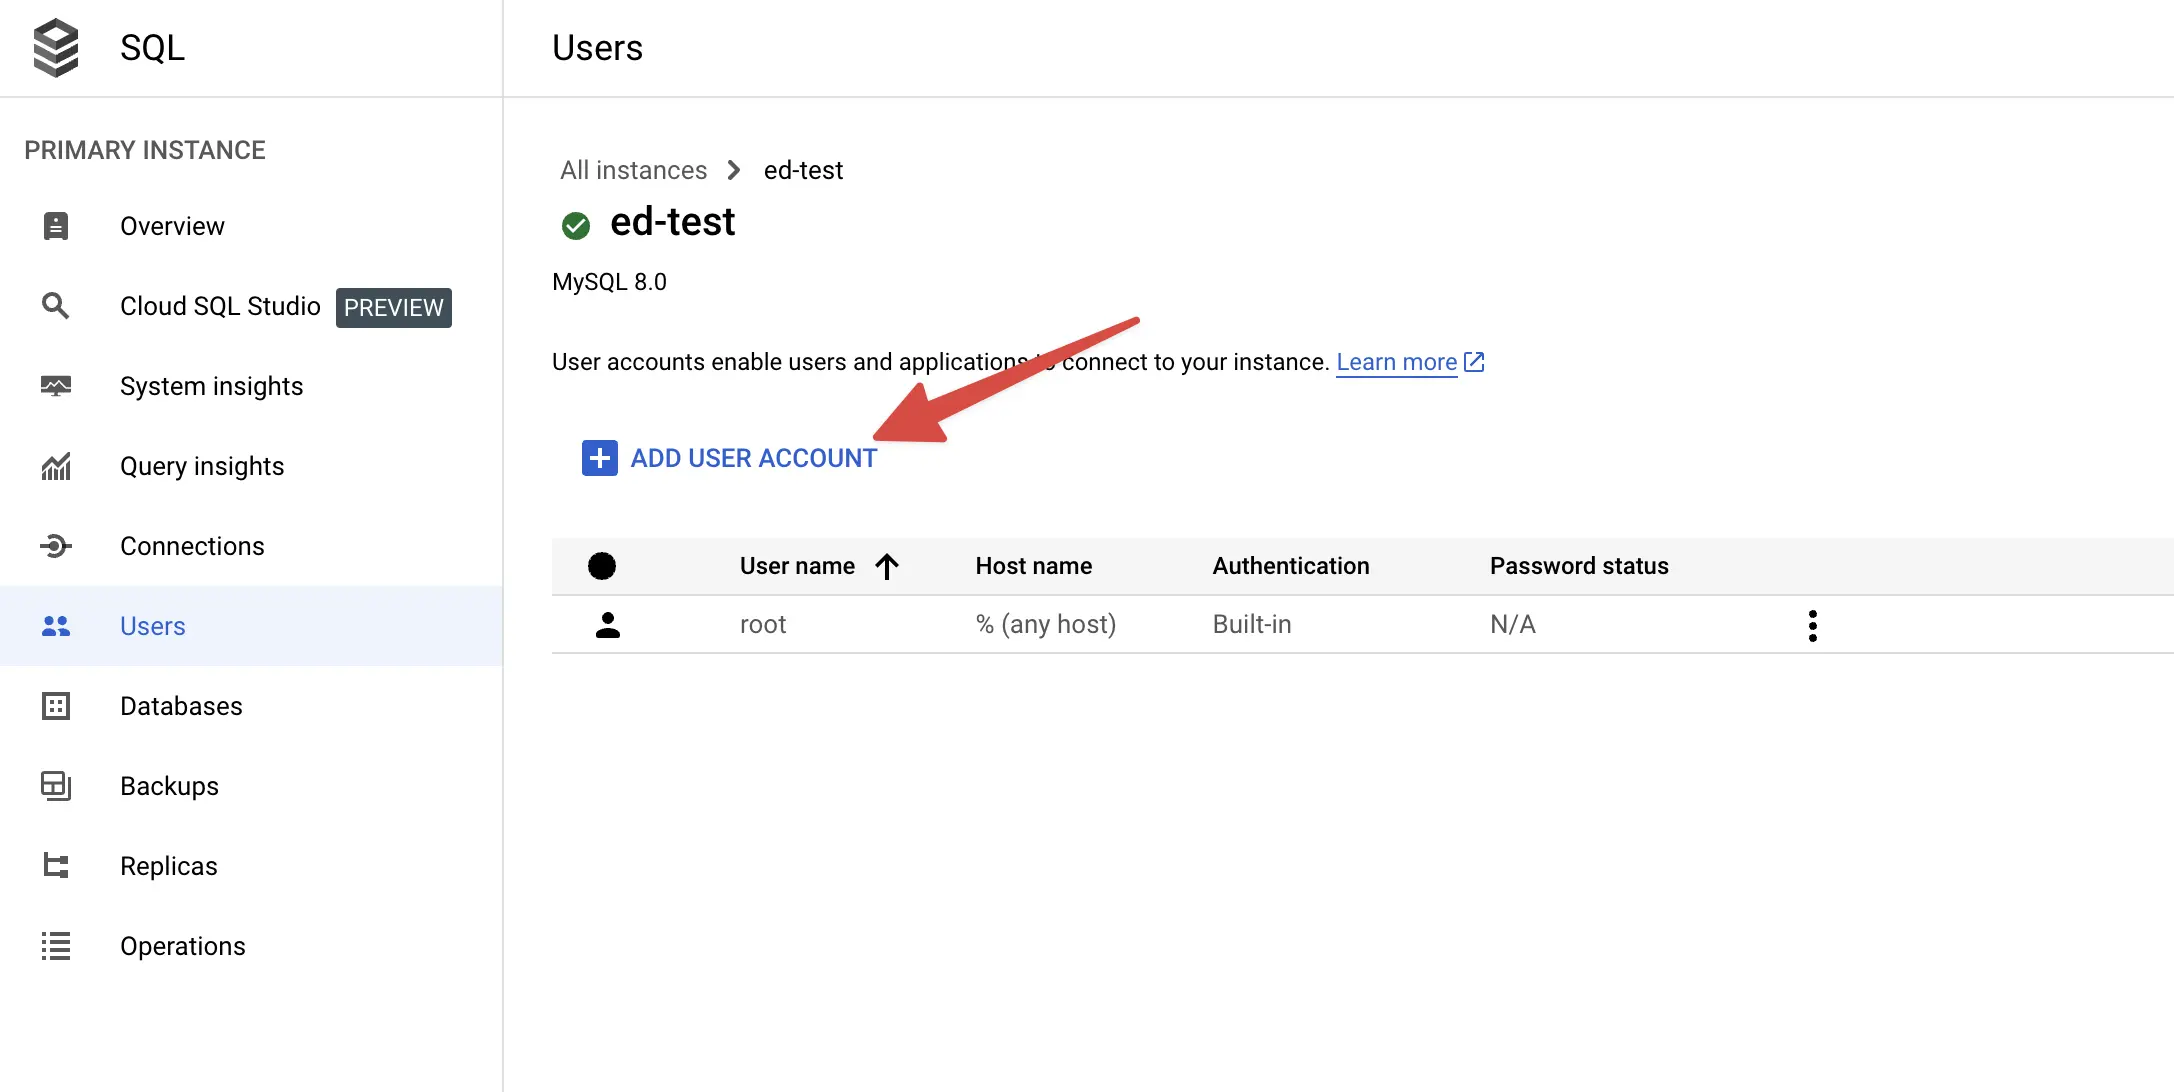Open Overview via its document icon
The height and width of the screenshot is (1092, 2174).
(x=56, y=226)
